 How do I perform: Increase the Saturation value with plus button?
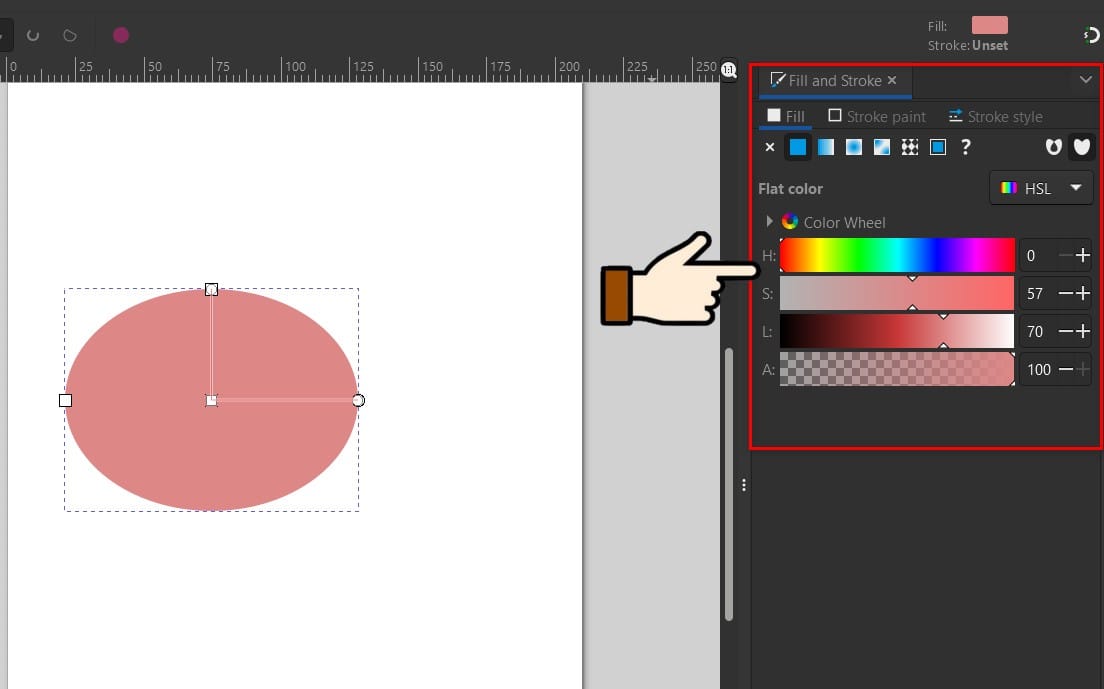[x=1082, y=293]
